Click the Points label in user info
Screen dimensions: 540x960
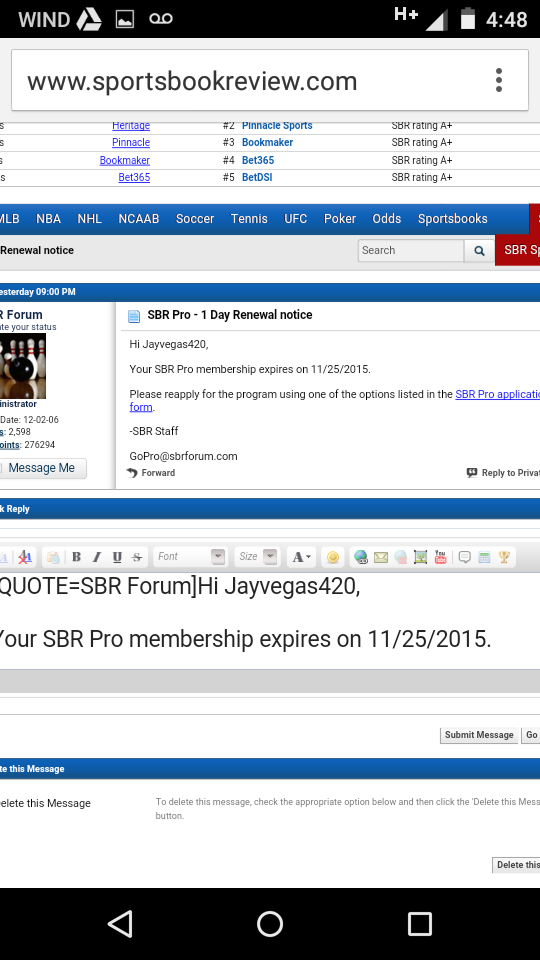[x=10, y=445]
